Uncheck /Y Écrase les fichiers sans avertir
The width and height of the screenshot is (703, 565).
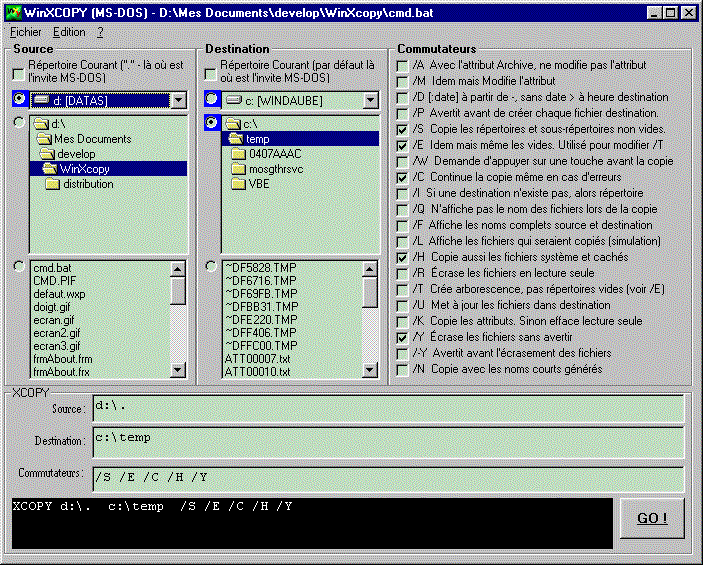coord(402,338)
